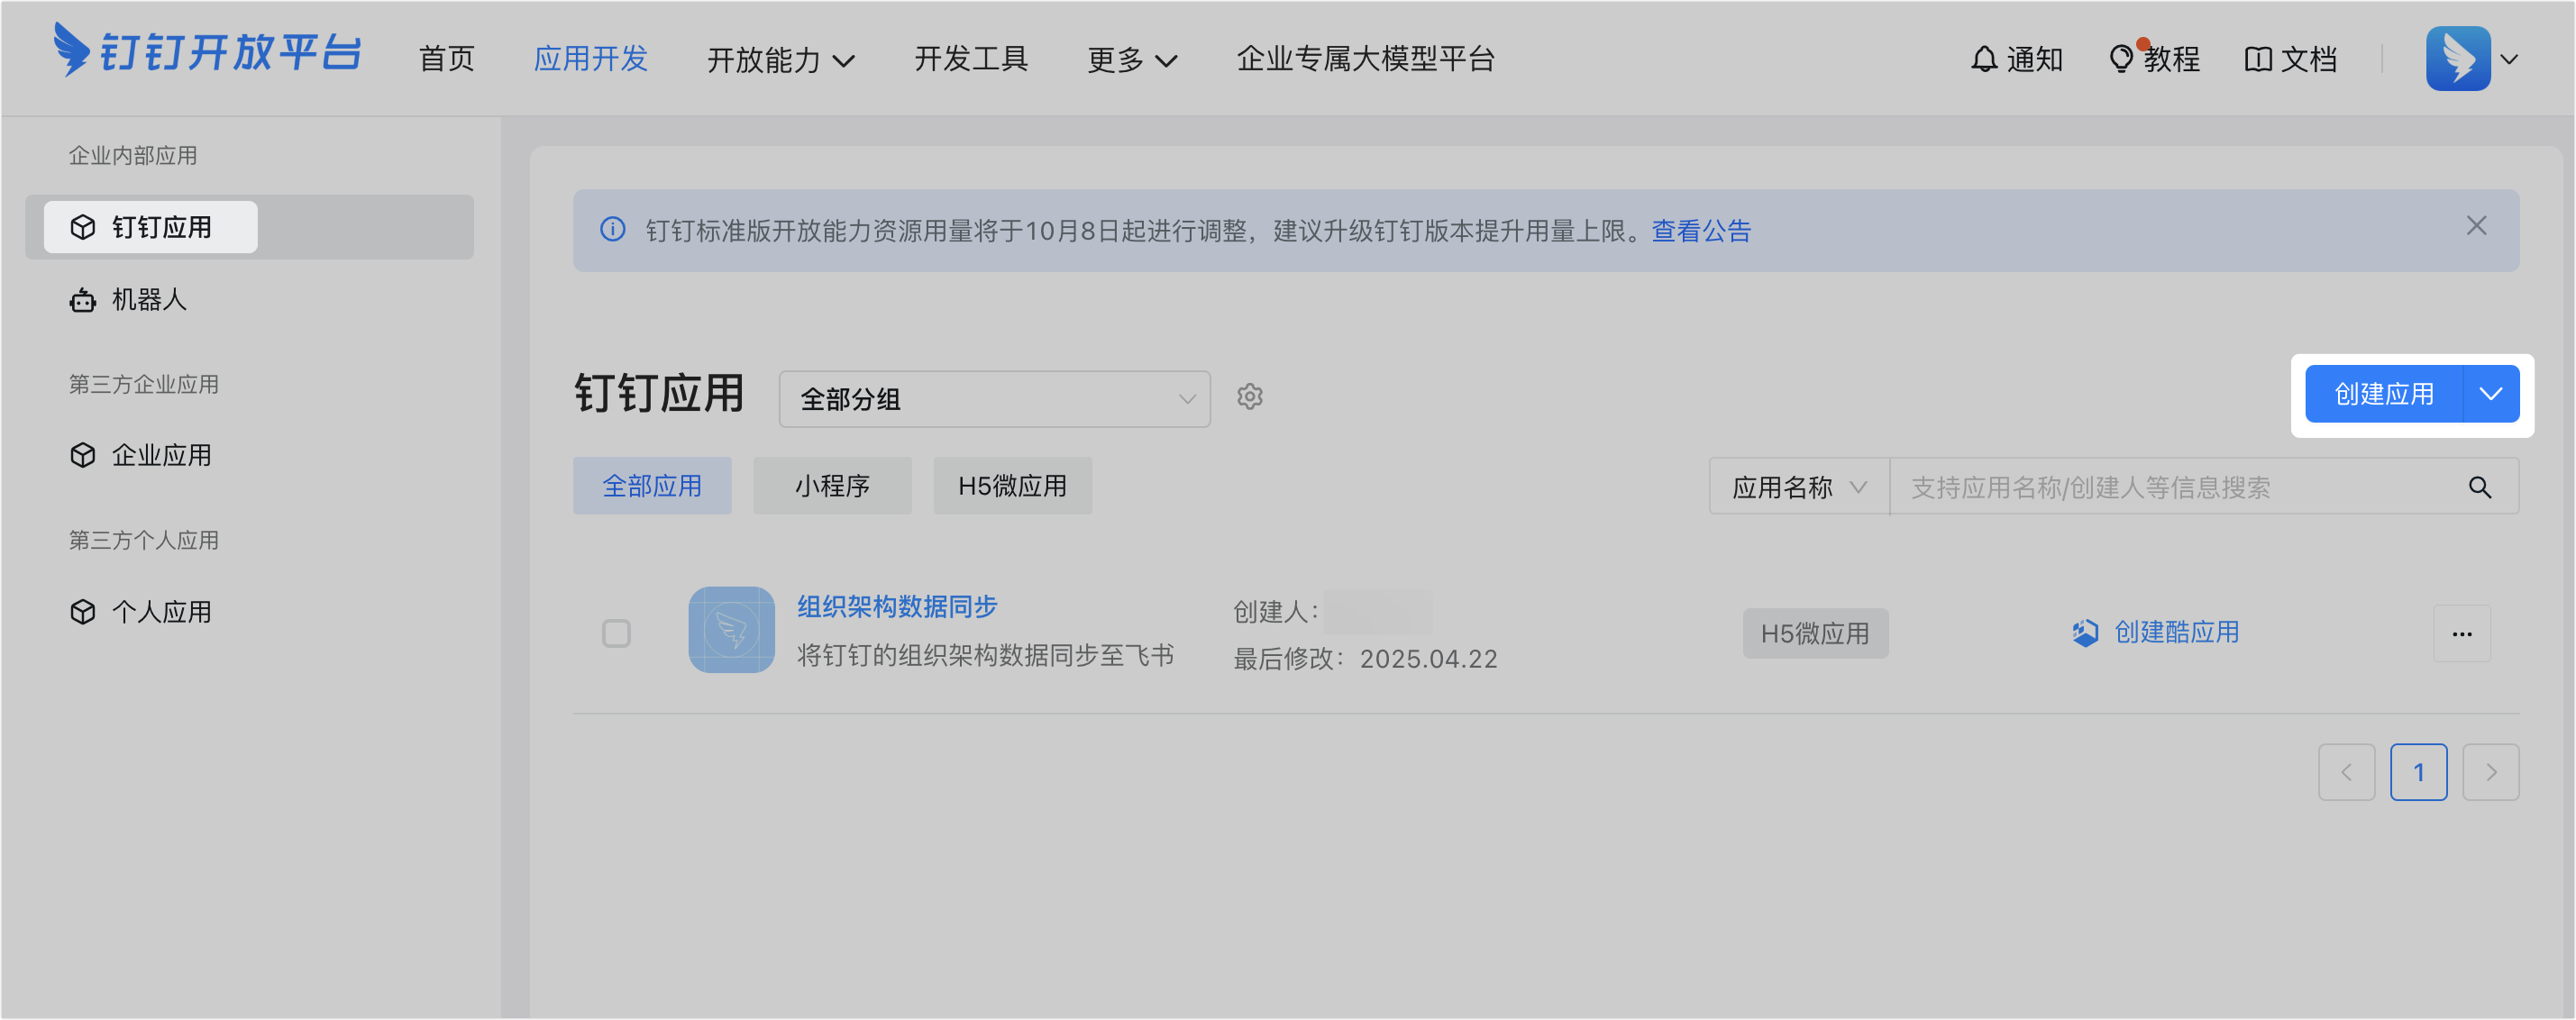Expand the 开放能力 menu
Image resolution: width=2576 pixels, height=1020 pixels.
click(x=781, y=60)
